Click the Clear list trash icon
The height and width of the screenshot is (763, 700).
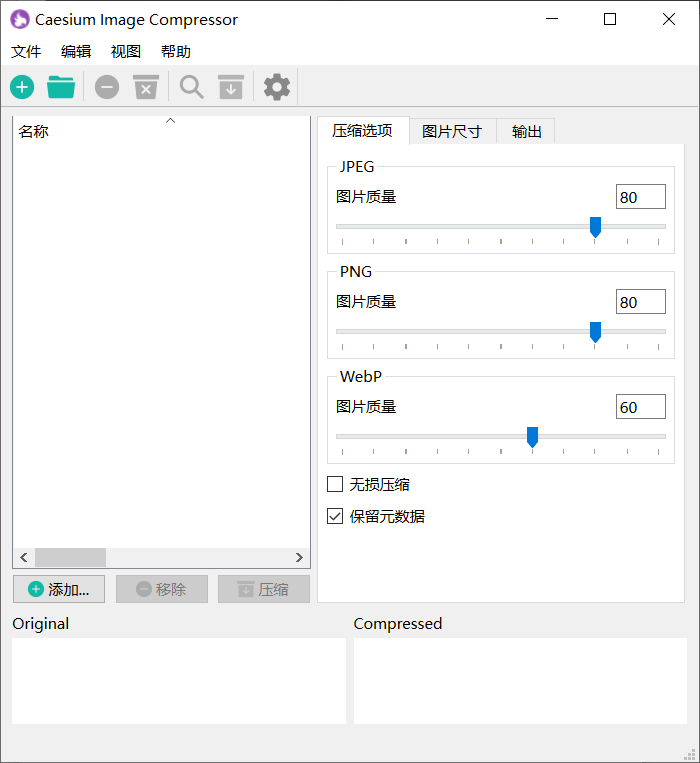(x=146, y=87)
